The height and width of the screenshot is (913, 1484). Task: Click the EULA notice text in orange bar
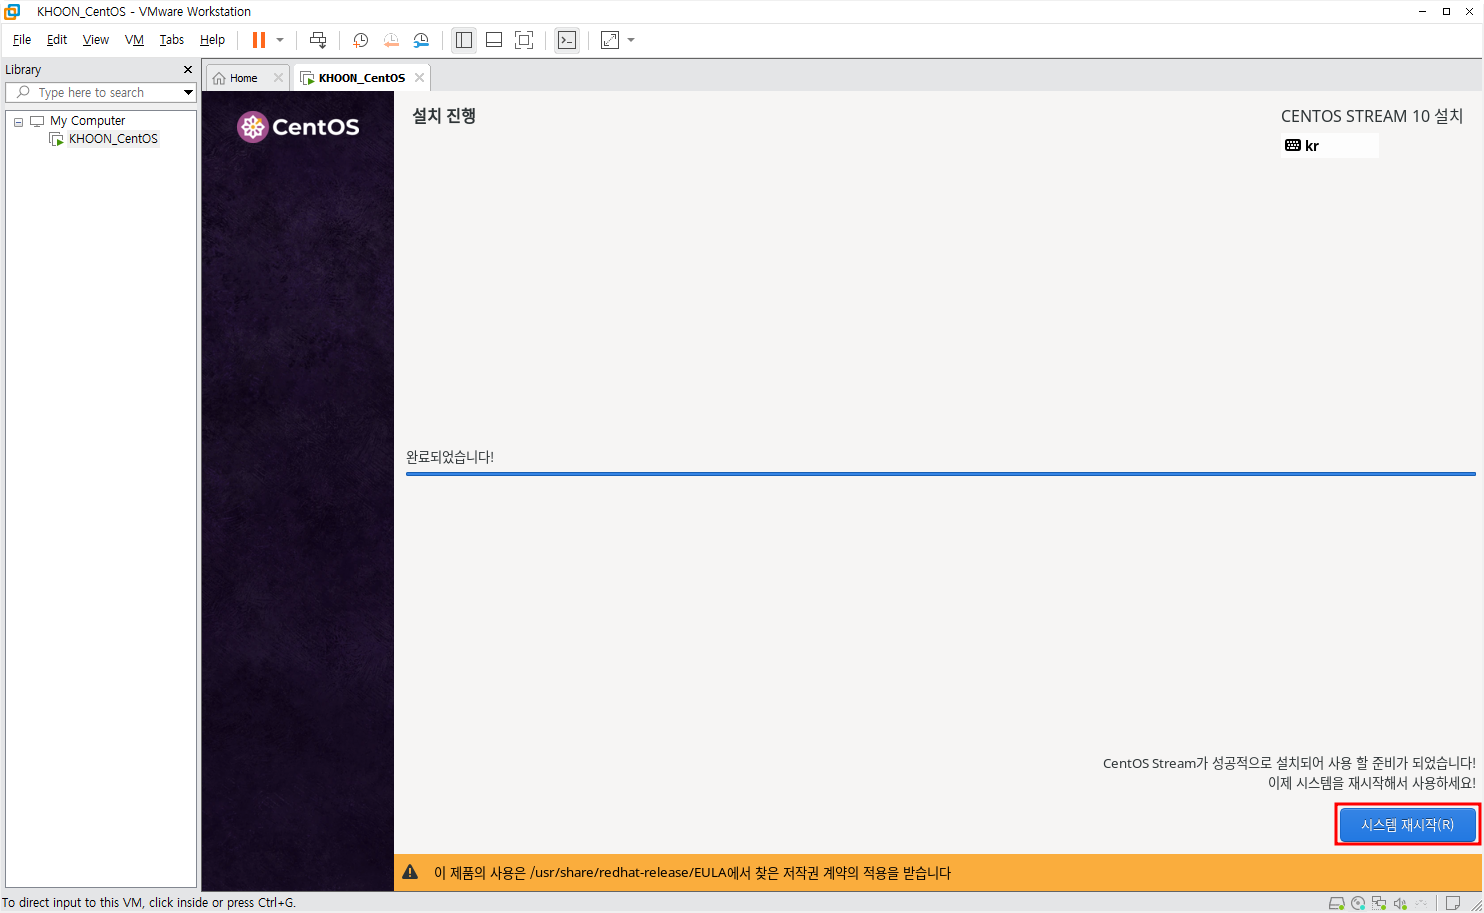coord(692,873)
